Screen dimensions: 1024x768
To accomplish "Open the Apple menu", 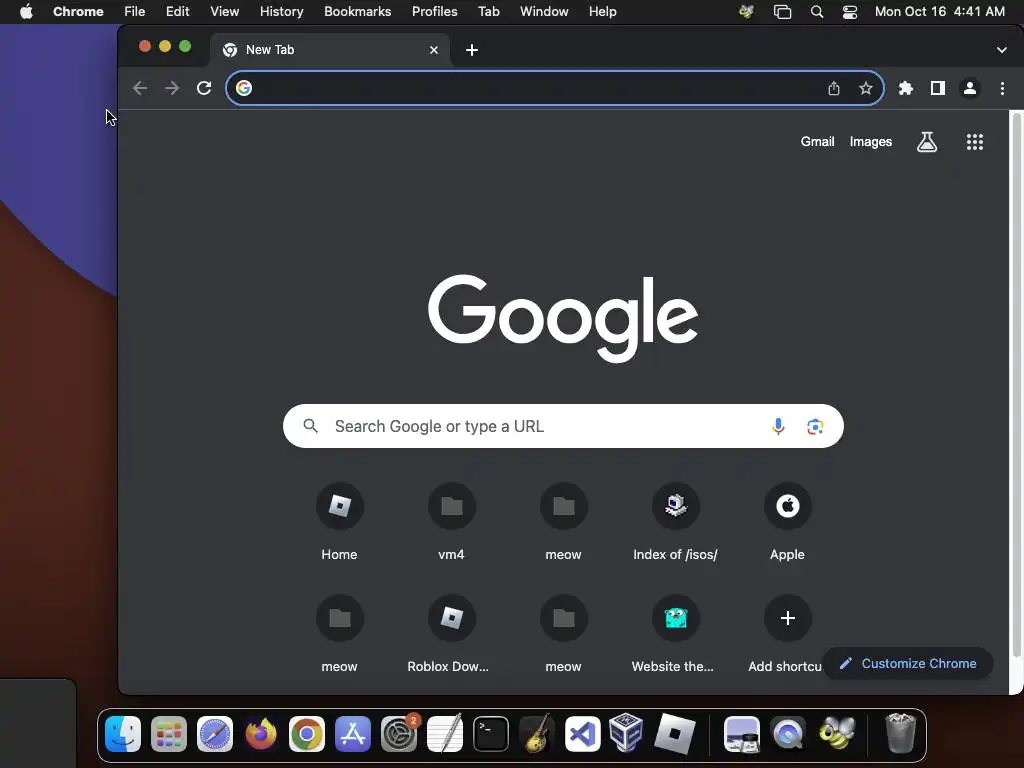I will pyautogui.click(x=26, y=12).
